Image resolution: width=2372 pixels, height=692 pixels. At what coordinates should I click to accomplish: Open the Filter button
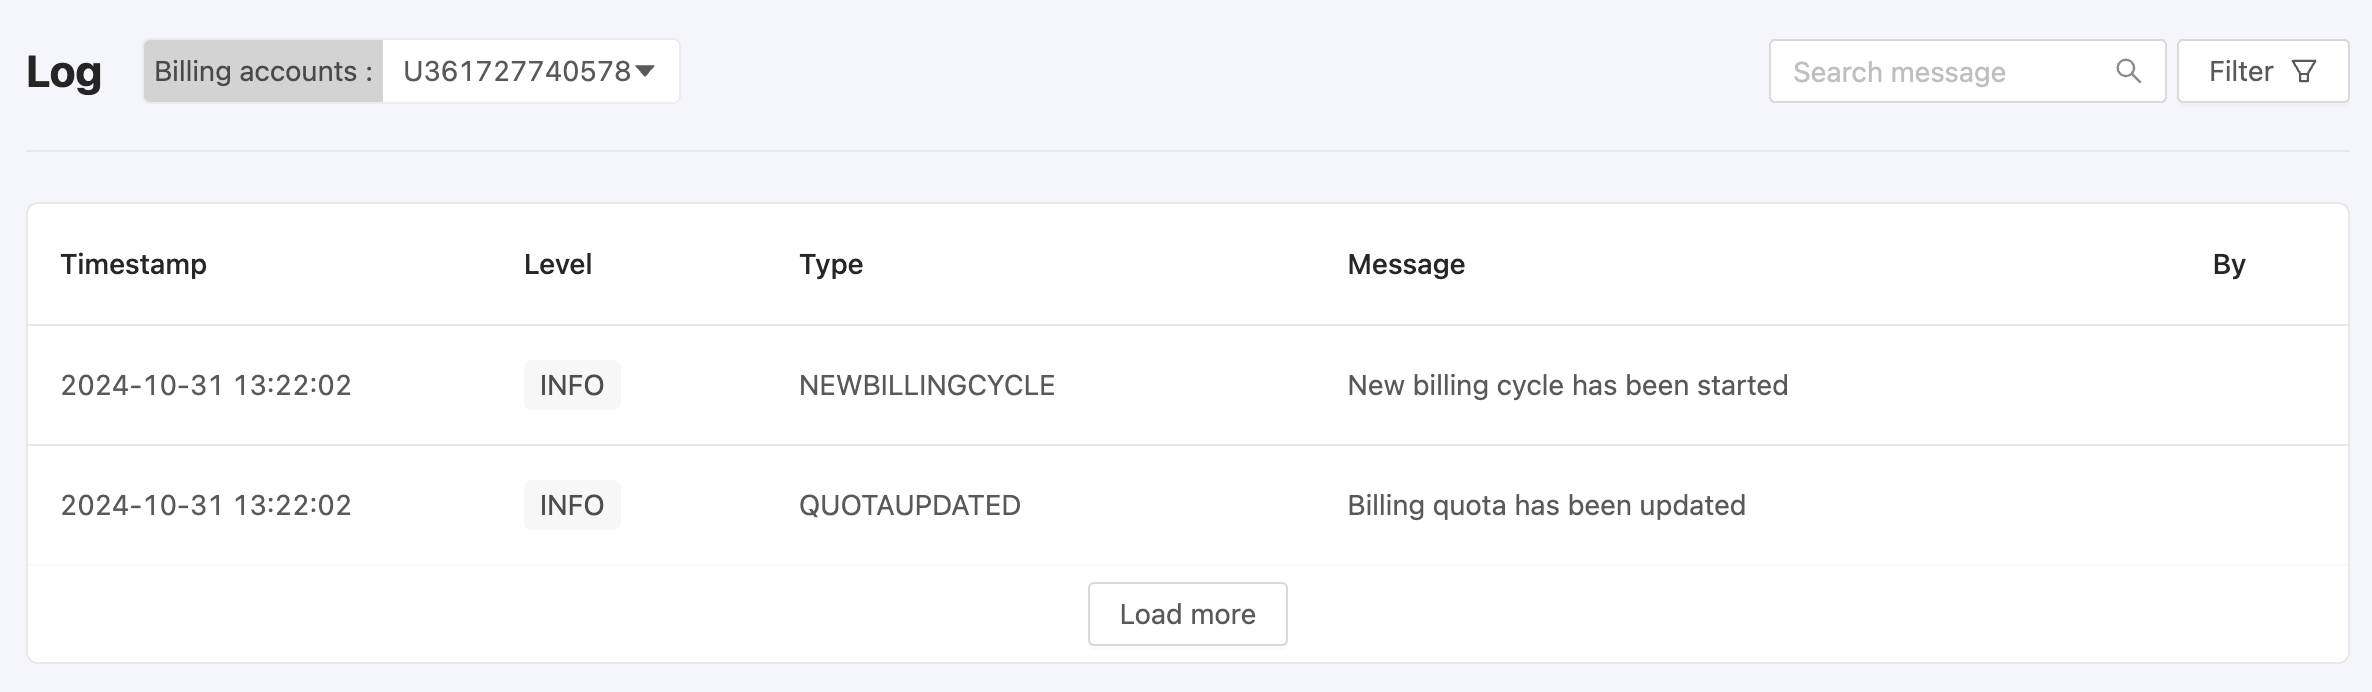pyautogui.click(x=2263, y=71)
